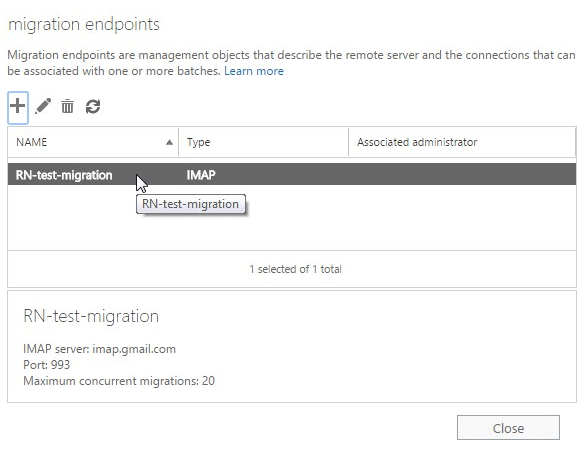The image size is (584, 450).
Task: Sort by Associated administrator column header
Action: (x=462, y=142)
